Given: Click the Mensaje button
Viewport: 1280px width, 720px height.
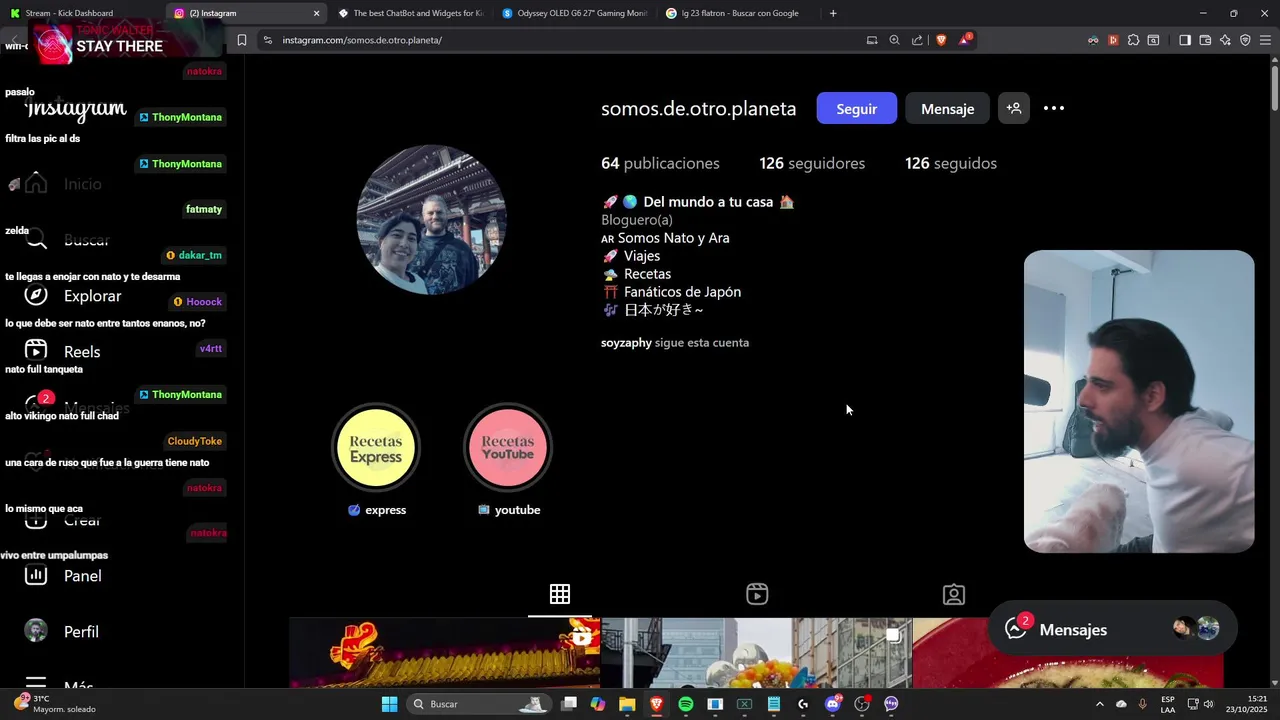Looking at the screenshot, I should 947,108.
